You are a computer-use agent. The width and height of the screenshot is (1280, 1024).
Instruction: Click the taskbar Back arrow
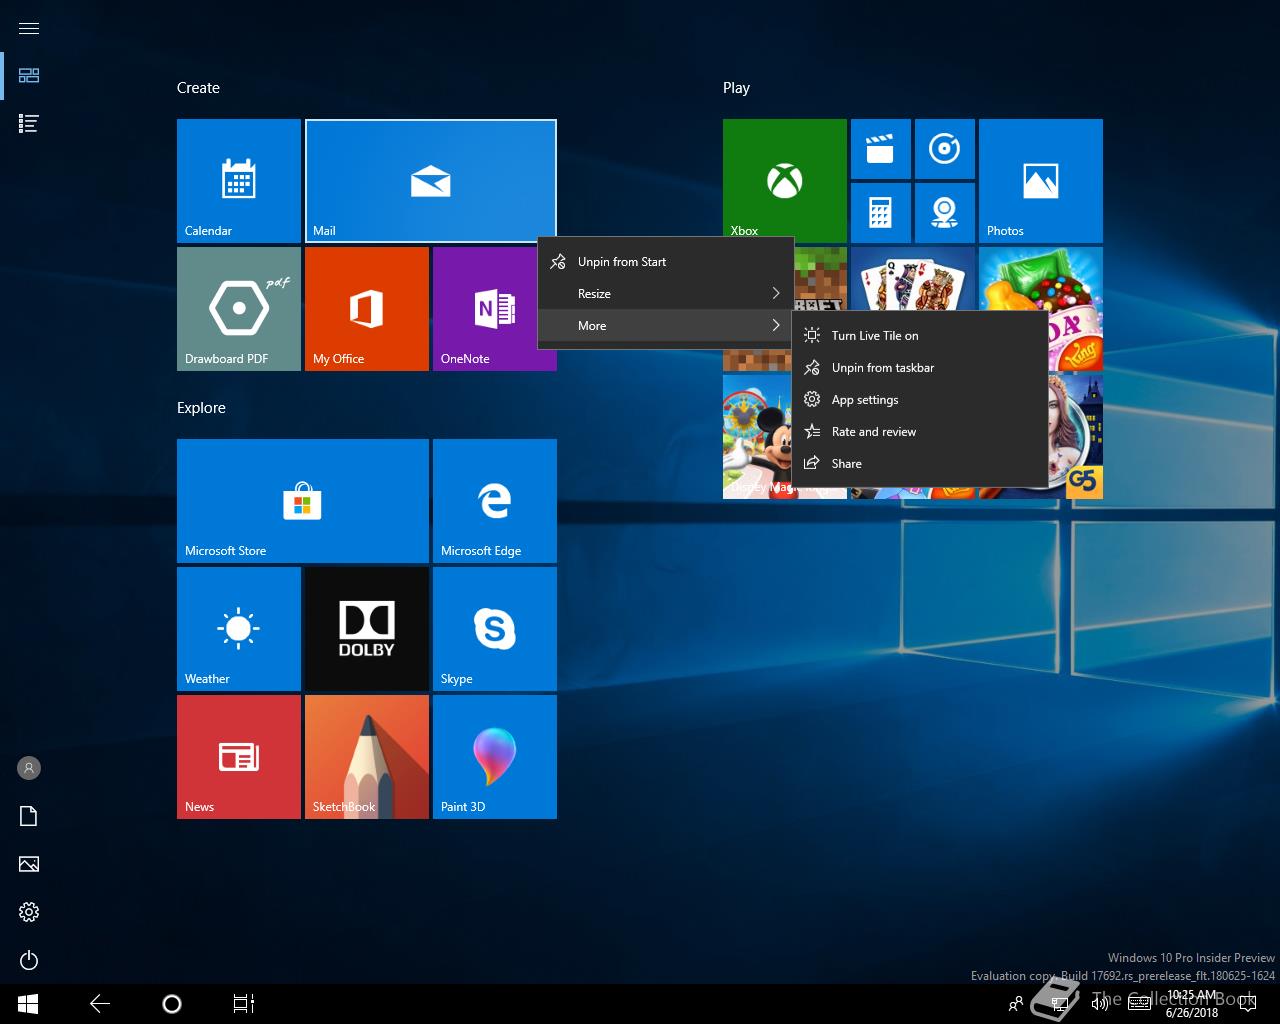coord(100,1004)
